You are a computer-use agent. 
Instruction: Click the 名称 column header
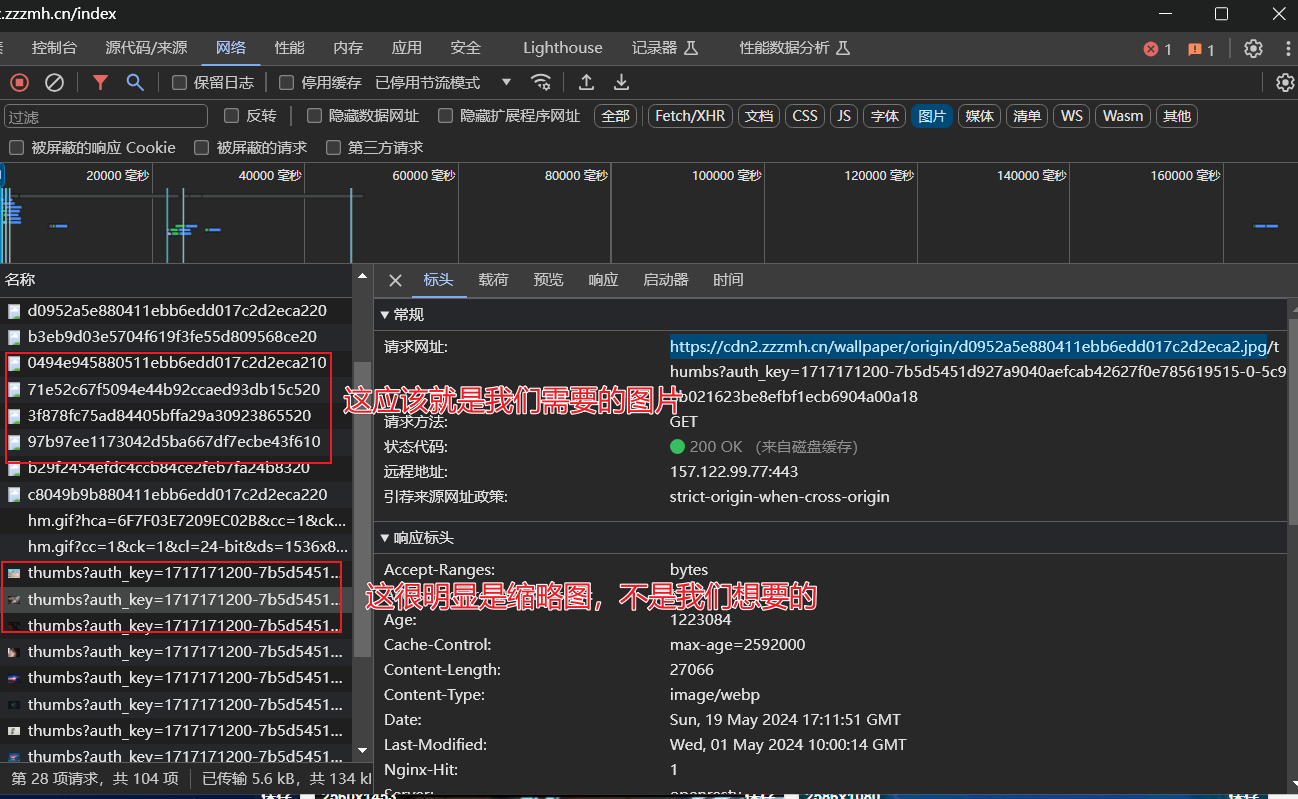click(176, 280)
